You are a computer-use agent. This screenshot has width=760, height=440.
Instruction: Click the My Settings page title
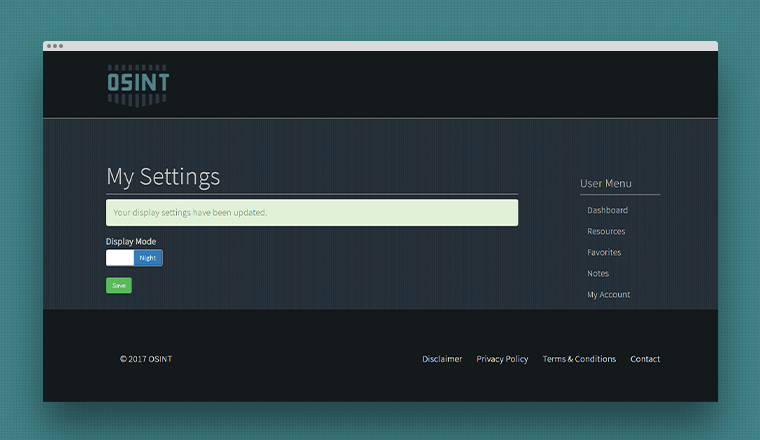163,177
